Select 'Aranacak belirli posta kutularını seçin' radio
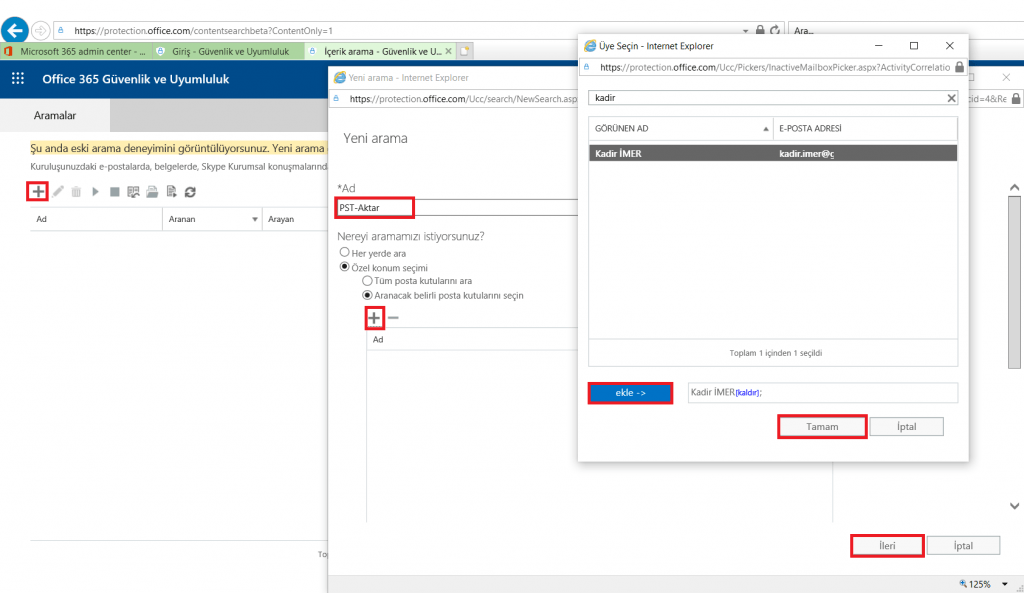This screenshot has height=593, width=1024. [366, 296]
